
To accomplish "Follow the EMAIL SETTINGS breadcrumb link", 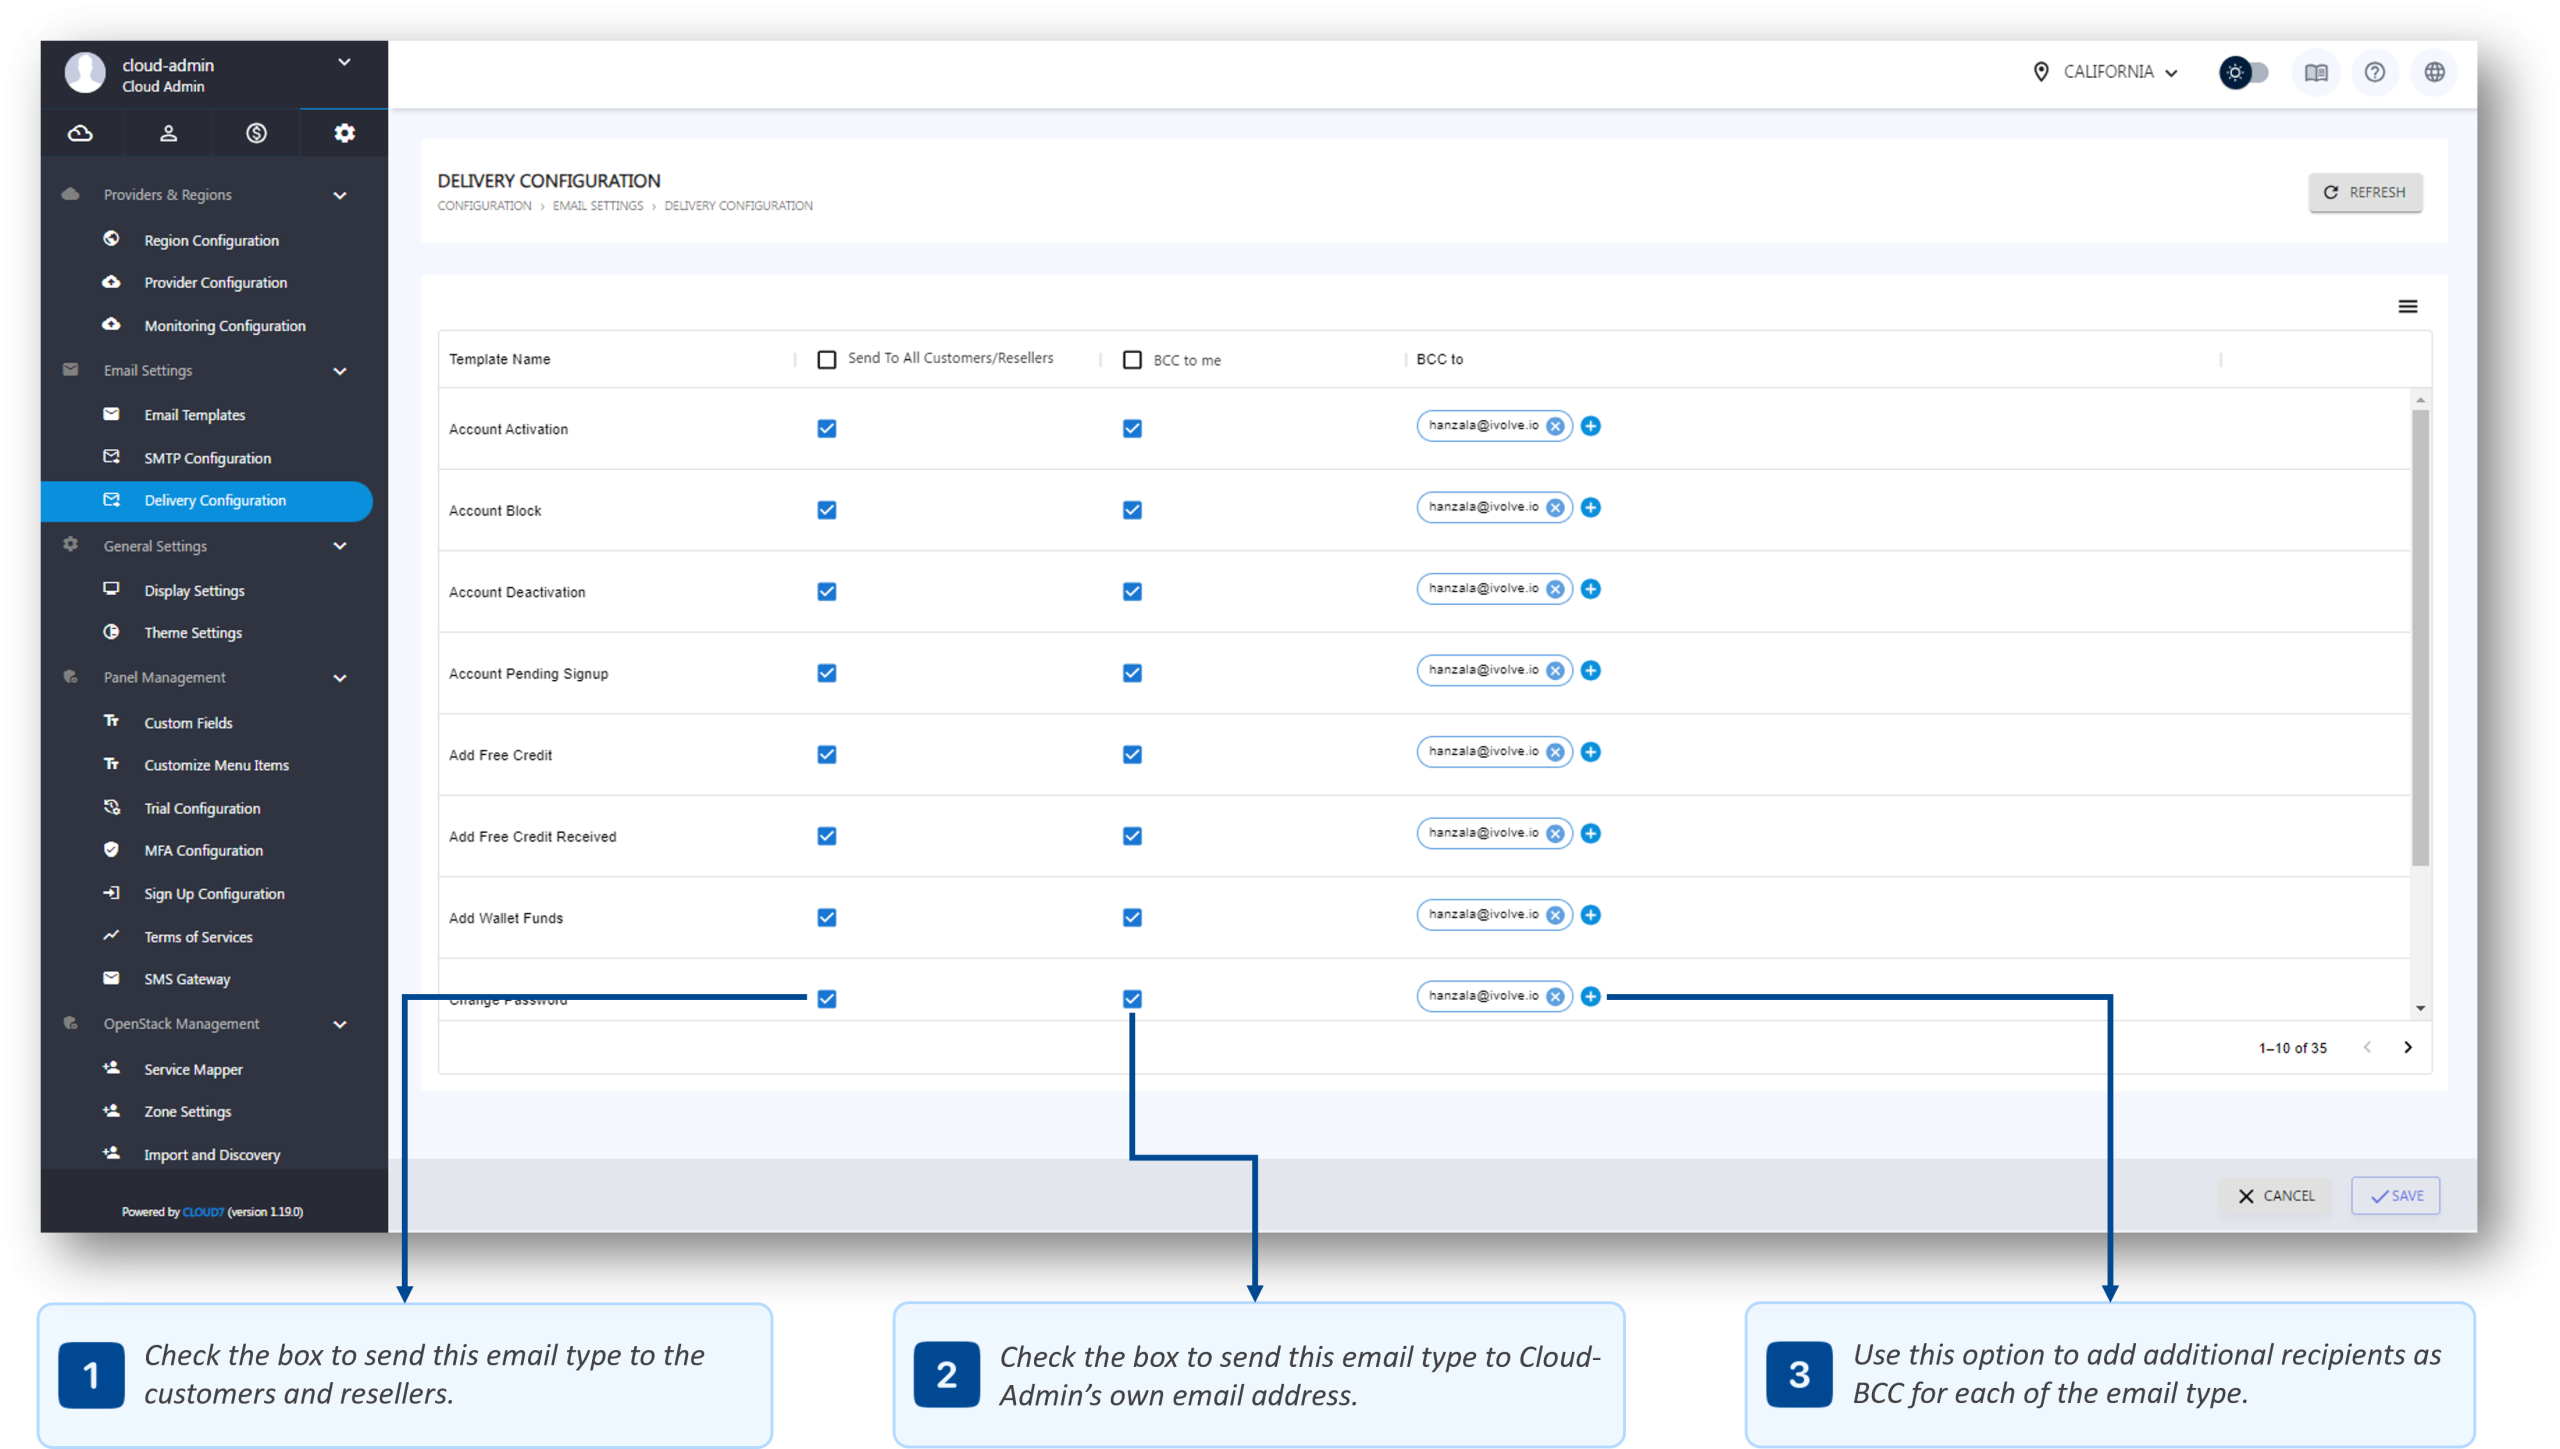I will (598, 206).
